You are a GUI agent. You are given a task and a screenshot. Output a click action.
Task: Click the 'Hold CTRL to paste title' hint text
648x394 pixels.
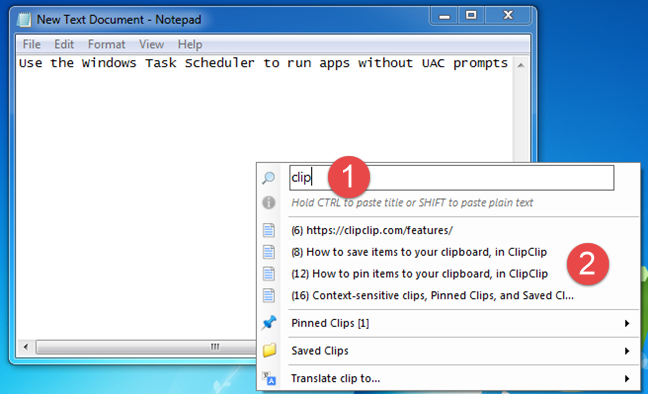(412, 203)
